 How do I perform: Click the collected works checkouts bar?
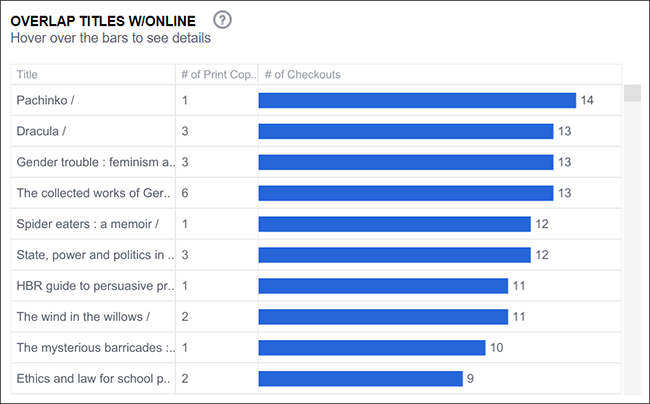click(406, 193)
